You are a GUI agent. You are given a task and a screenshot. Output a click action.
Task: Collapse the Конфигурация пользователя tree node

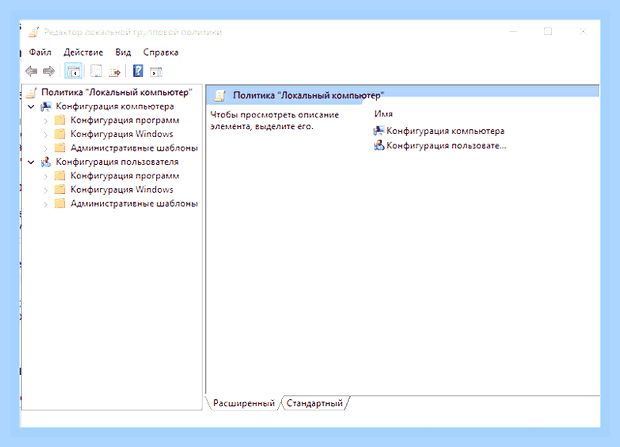click(x=31, y=162)
